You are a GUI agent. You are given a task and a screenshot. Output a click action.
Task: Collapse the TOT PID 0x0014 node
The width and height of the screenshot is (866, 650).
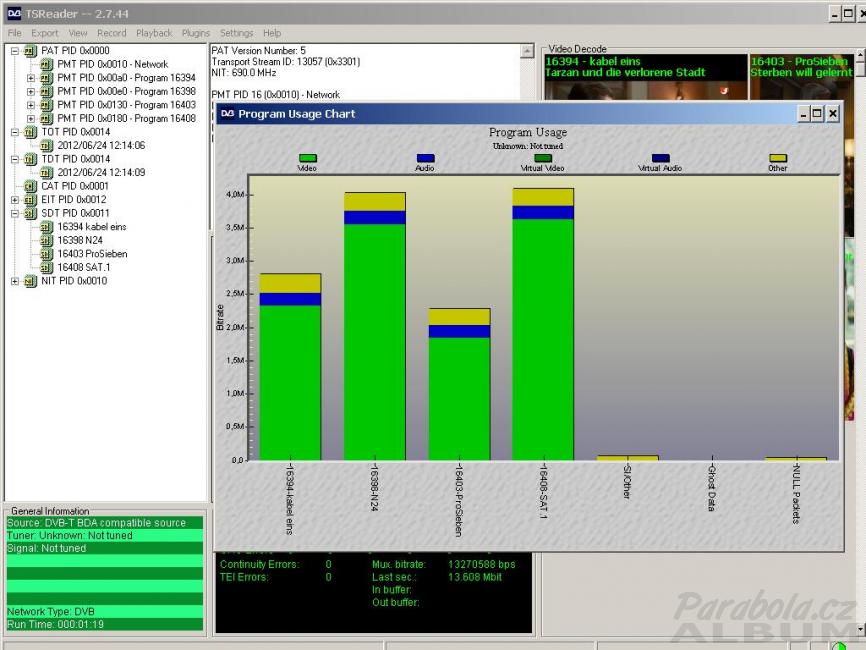pyautogui.click(x=15, y=132)
